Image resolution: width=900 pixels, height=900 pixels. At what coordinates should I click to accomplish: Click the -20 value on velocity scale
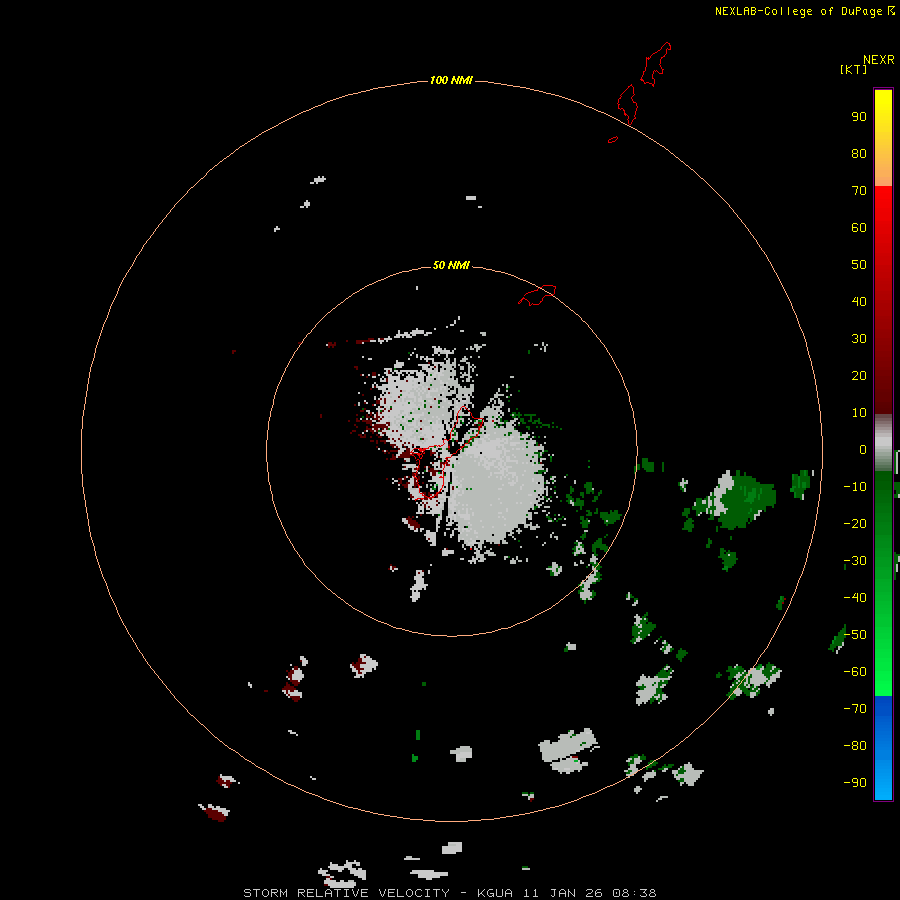click(x=855, y=523)
